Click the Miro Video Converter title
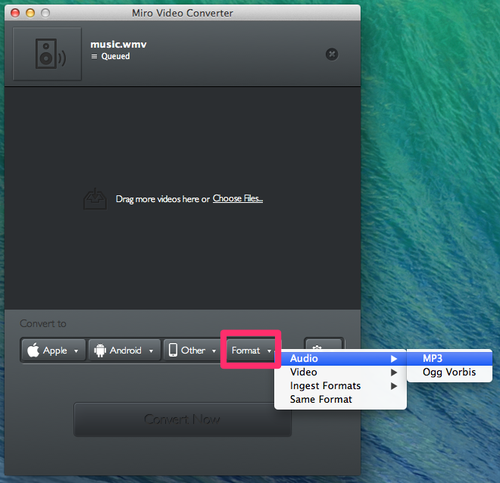 point(182,13)
